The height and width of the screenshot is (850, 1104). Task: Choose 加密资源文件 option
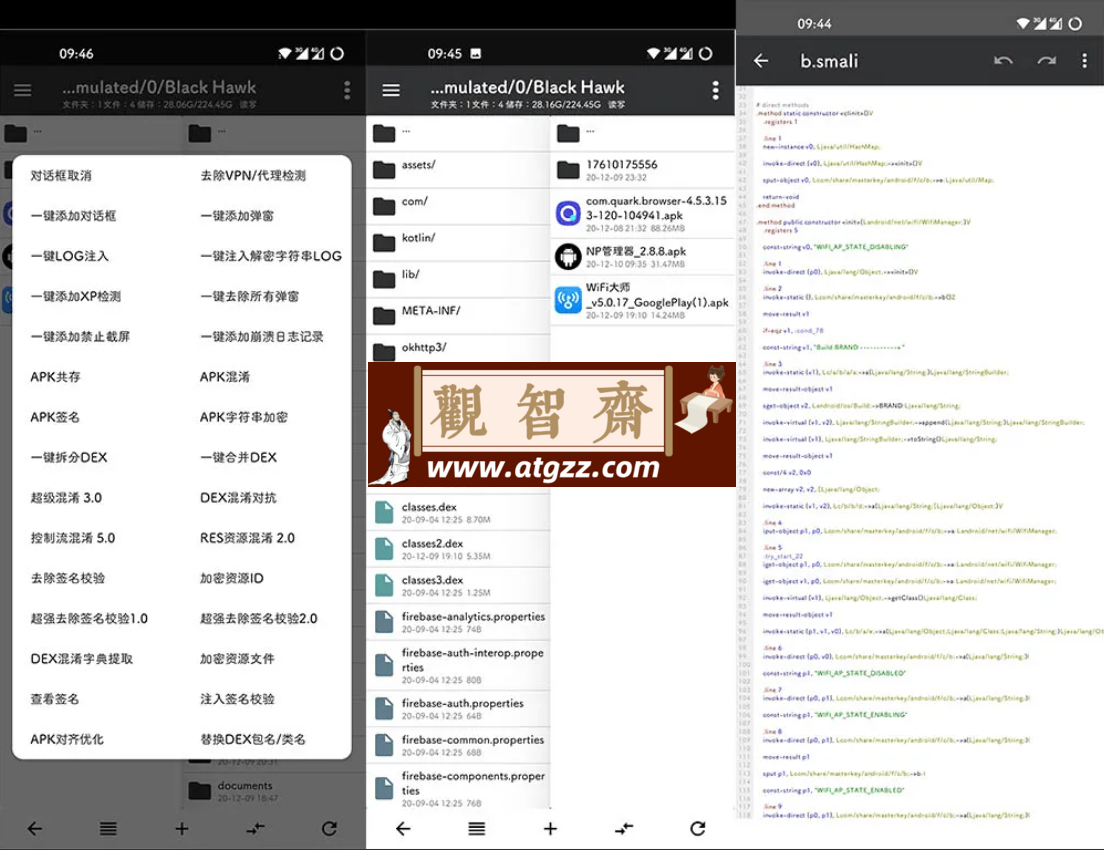point(237,658)
